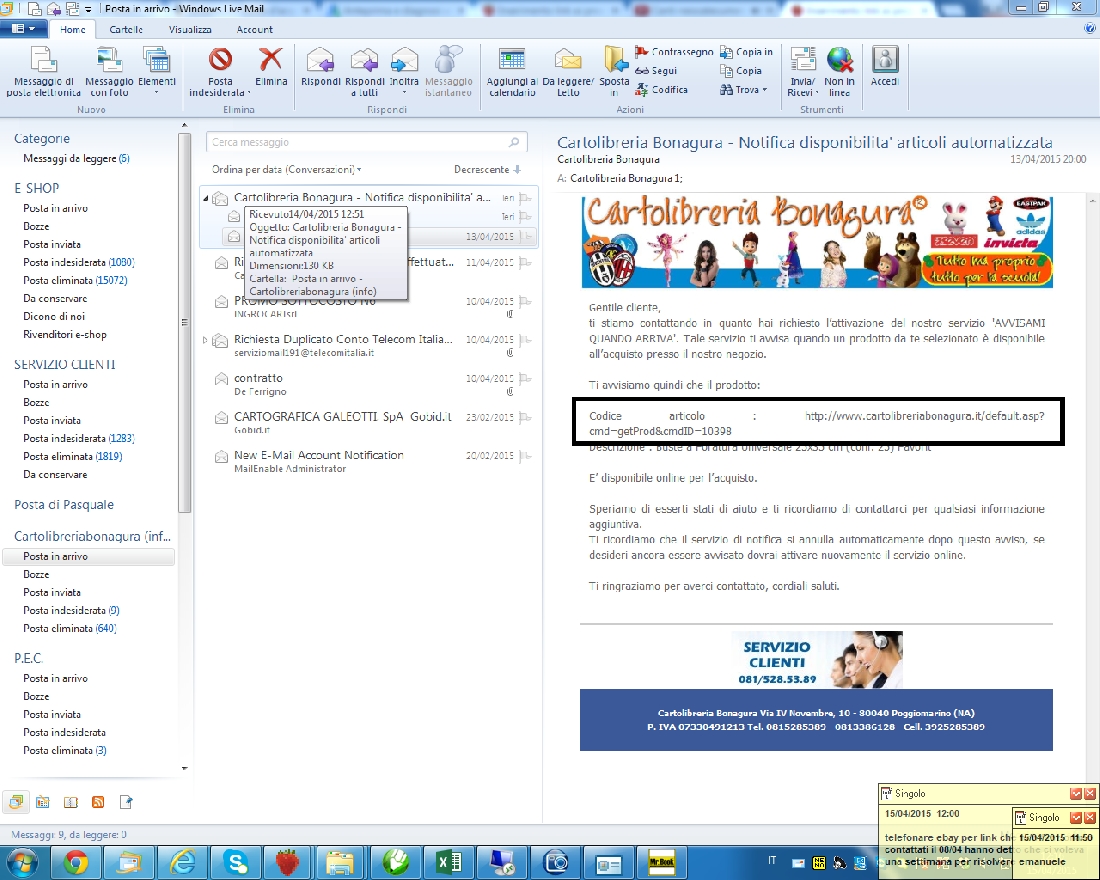Open Google Chrome from the taskbar
The image size is (1100, 880).
(x=76, y=862)
